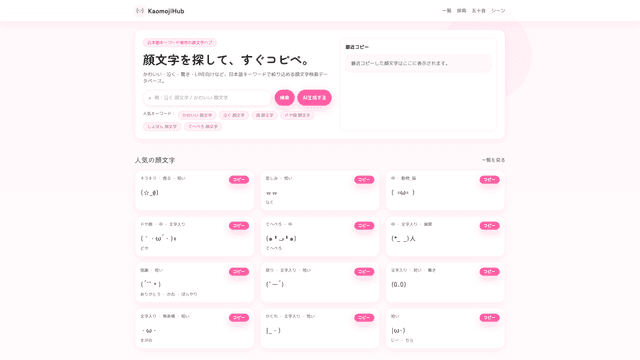Click the (*_ _)人 kaomoji text
640x360 pixels.
pyautogui.click(x=403, y=238)
